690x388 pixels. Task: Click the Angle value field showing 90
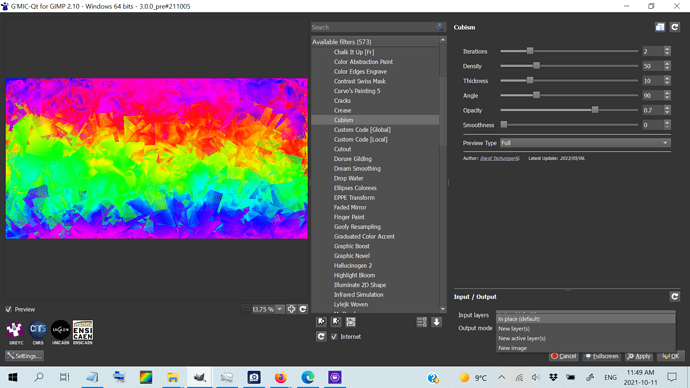pos(653,95)
